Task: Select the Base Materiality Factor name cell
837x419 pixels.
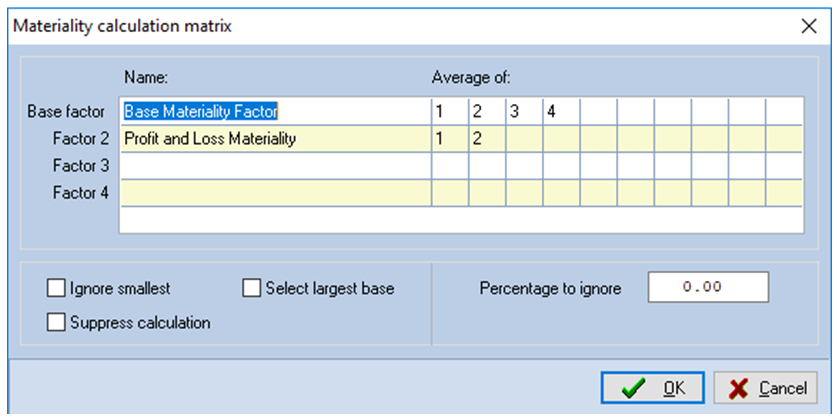Action: [275, 112]
